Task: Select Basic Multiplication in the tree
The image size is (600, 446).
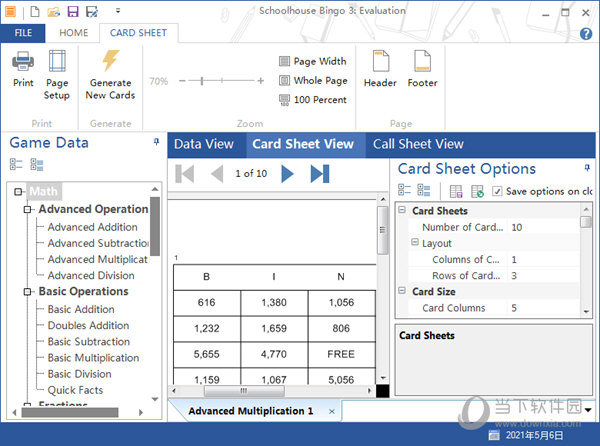Action: pyautogui.click(x=93, y=358)
